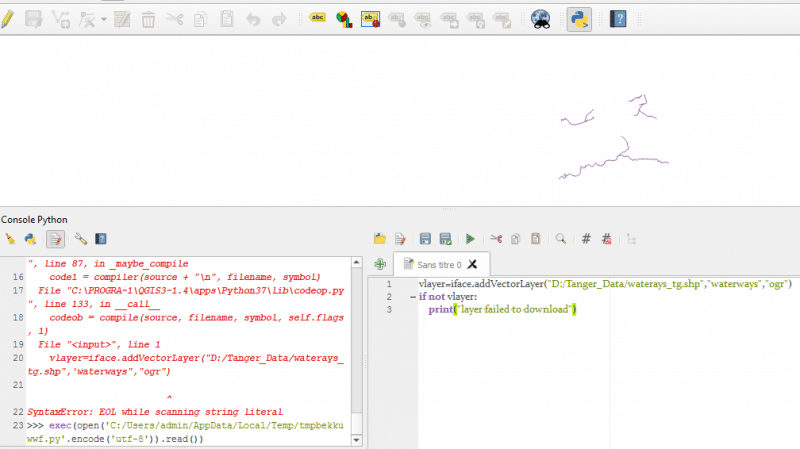800x449 pixels.
Task: Clear the Python console with broom icon
Action: pyautogui.click(x=11, y=239)
